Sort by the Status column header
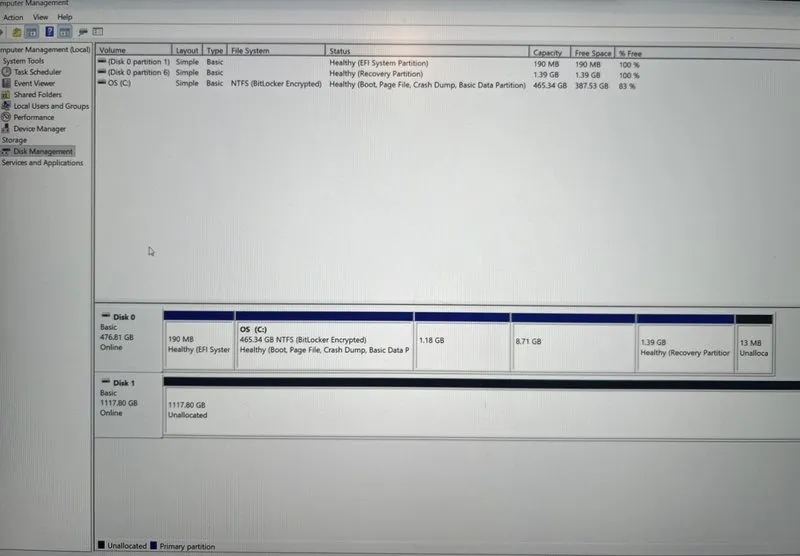 click(x=427, y=51)
